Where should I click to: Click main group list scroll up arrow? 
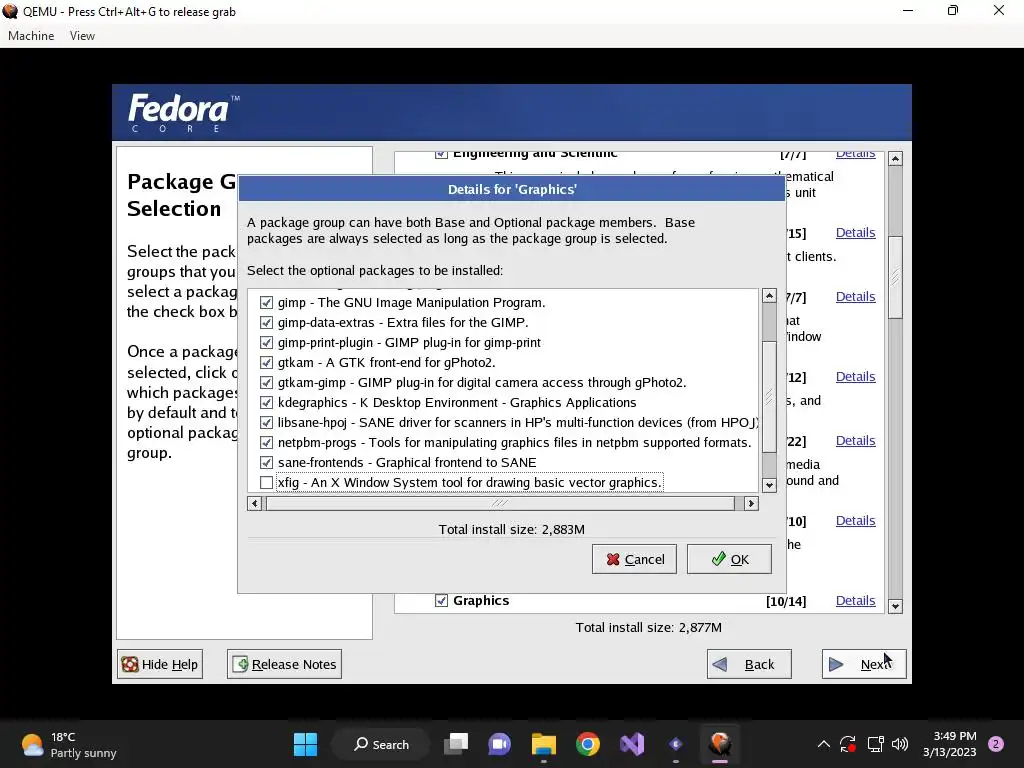point(895,159)
